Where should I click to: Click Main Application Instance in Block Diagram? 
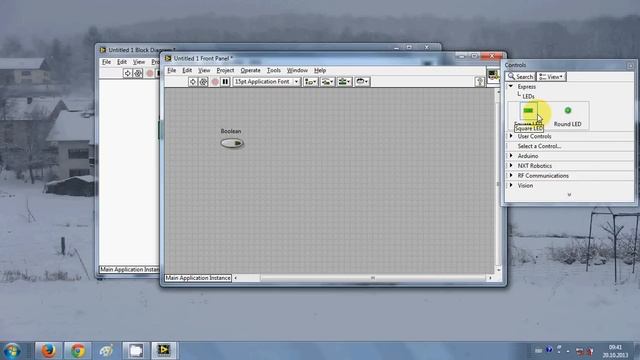coord(129,269)
